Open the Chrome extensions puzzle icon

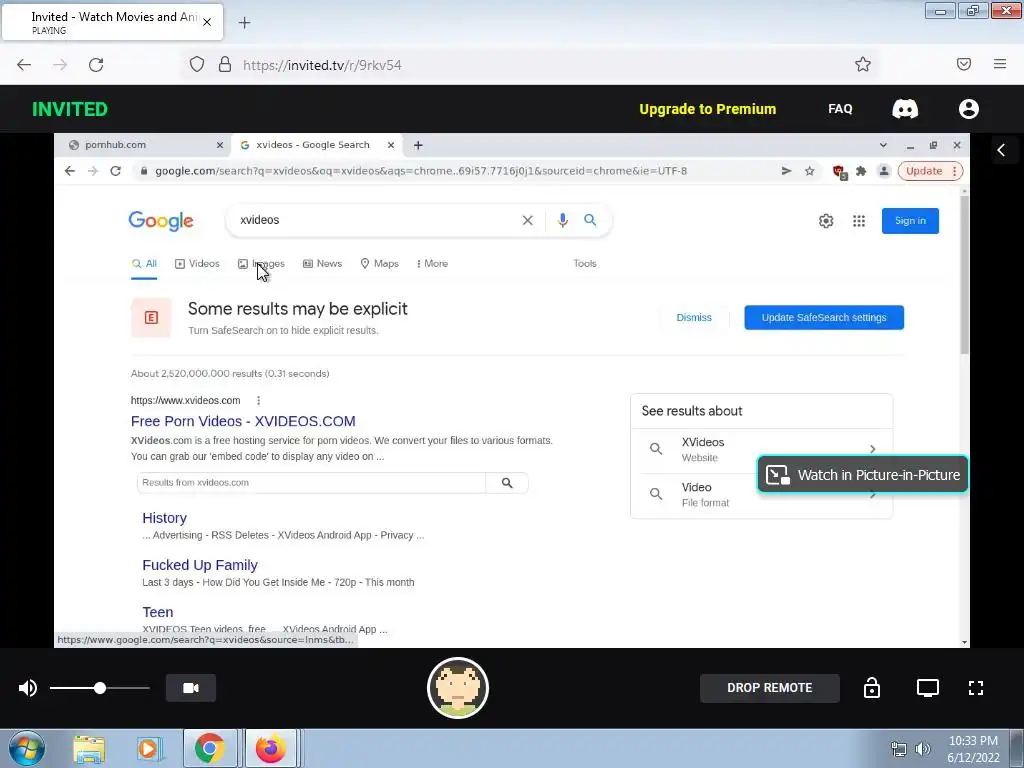coord(861,171)
